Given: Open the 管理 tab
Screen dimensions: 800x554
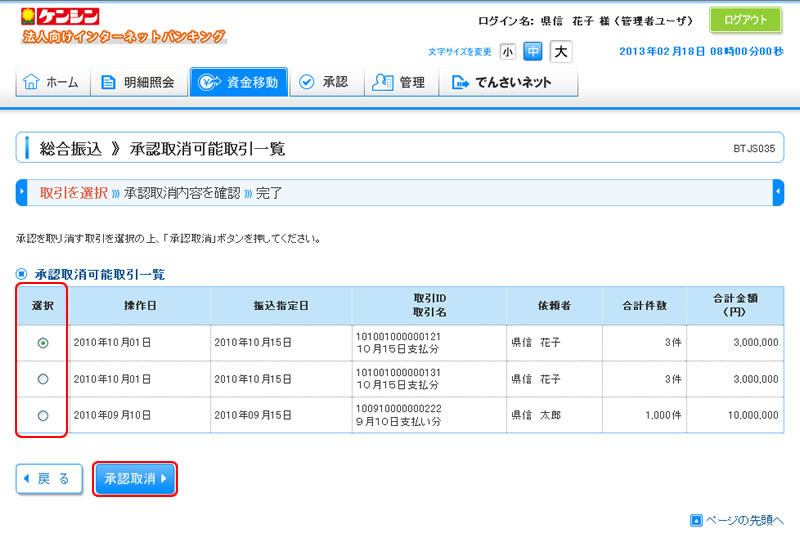Looking at the screenshot, I should 399,83.
